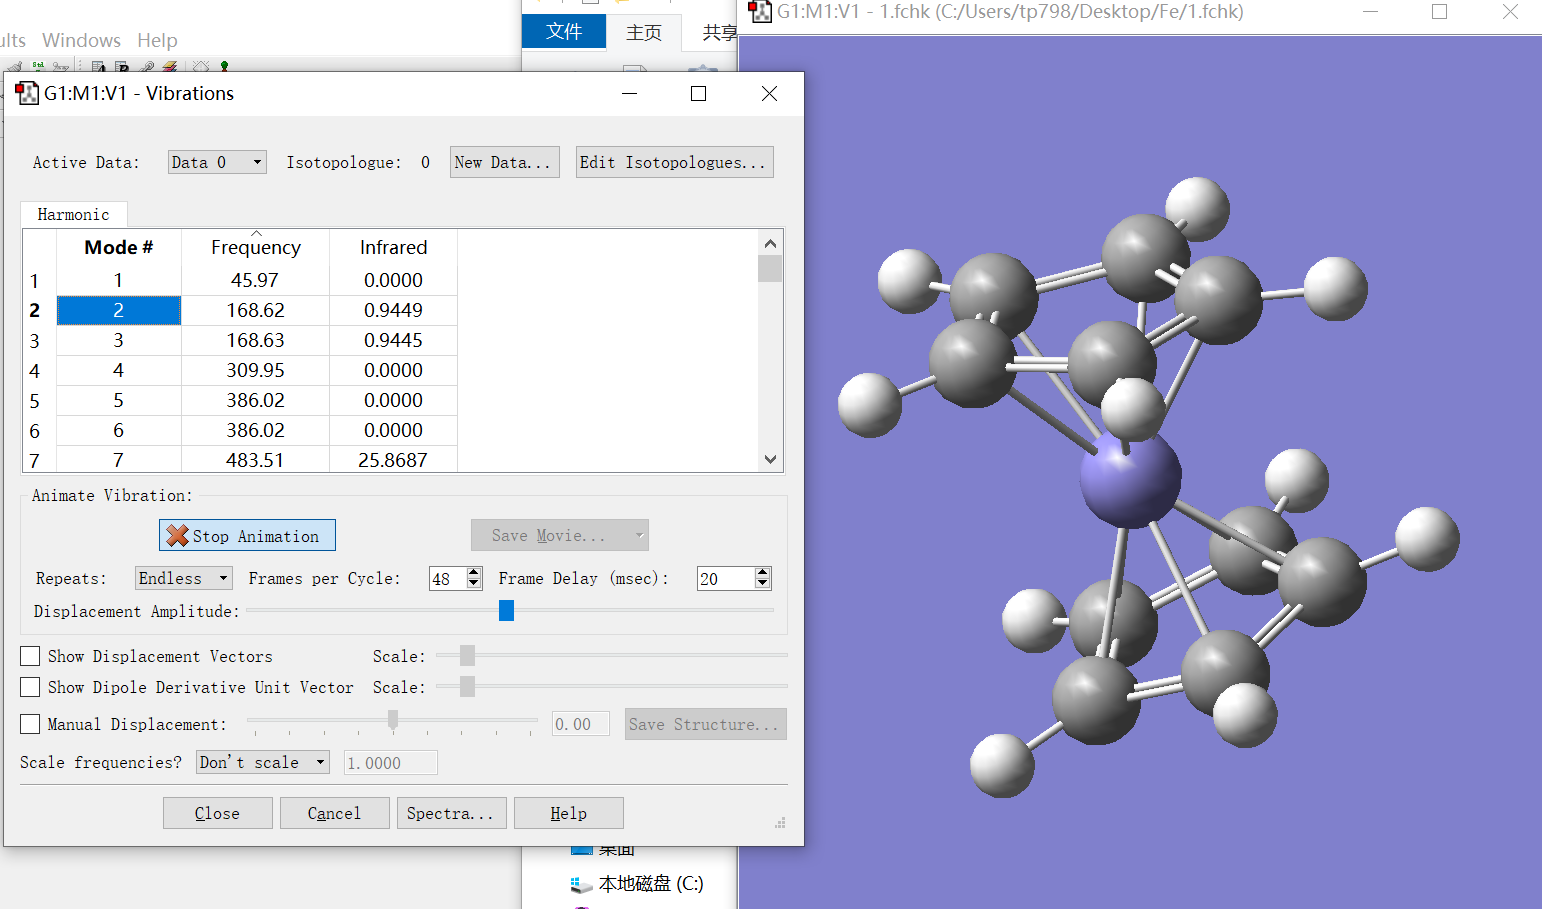
Task: Open the Windows menu
Action: 81,40
